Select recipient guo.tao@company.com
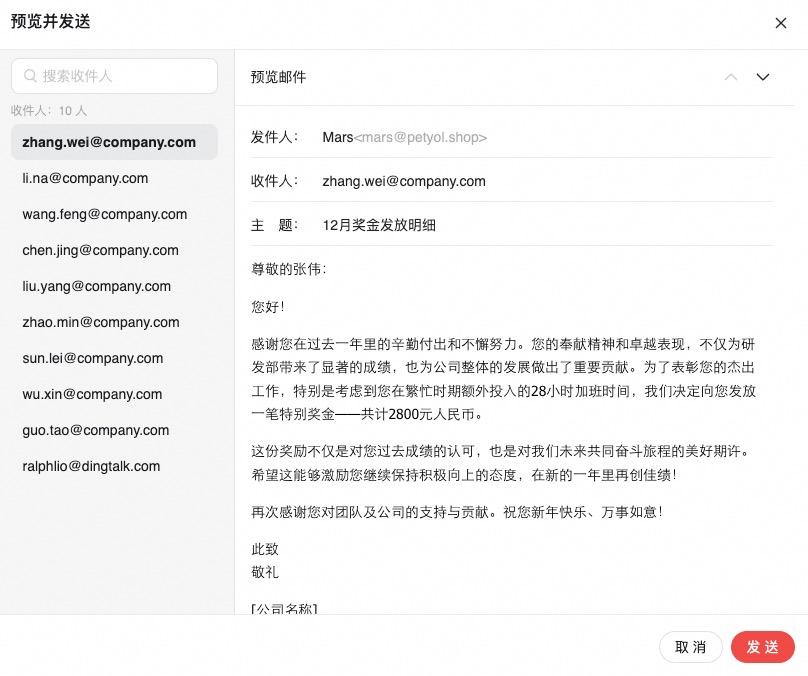 coord(96,430)
